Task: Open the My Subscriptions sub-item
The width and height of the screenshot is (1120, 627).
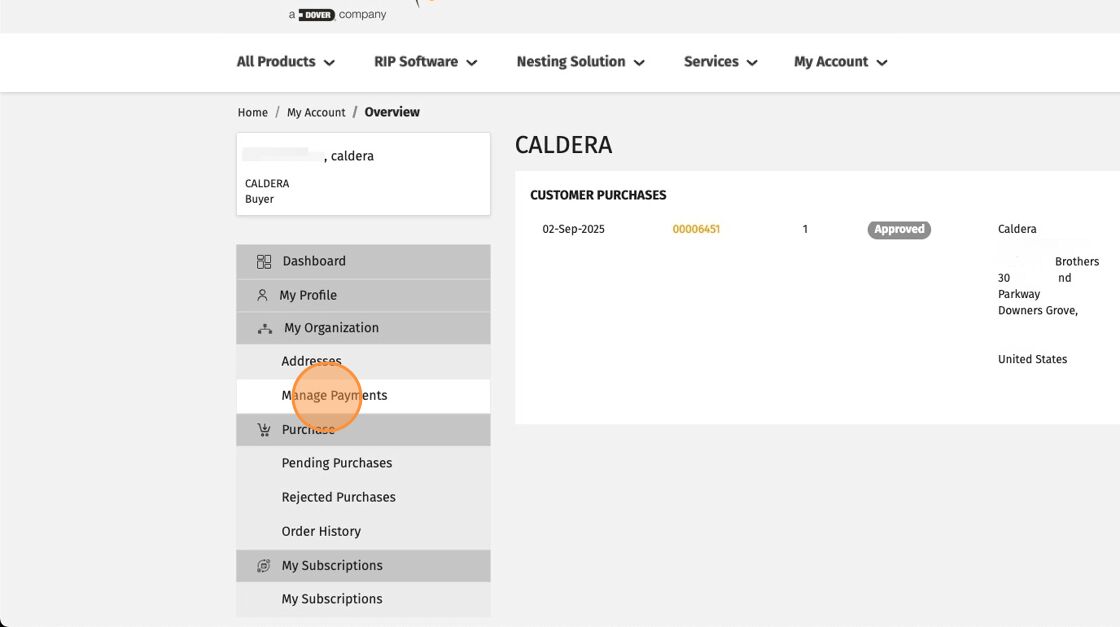Action: (363, 599)
